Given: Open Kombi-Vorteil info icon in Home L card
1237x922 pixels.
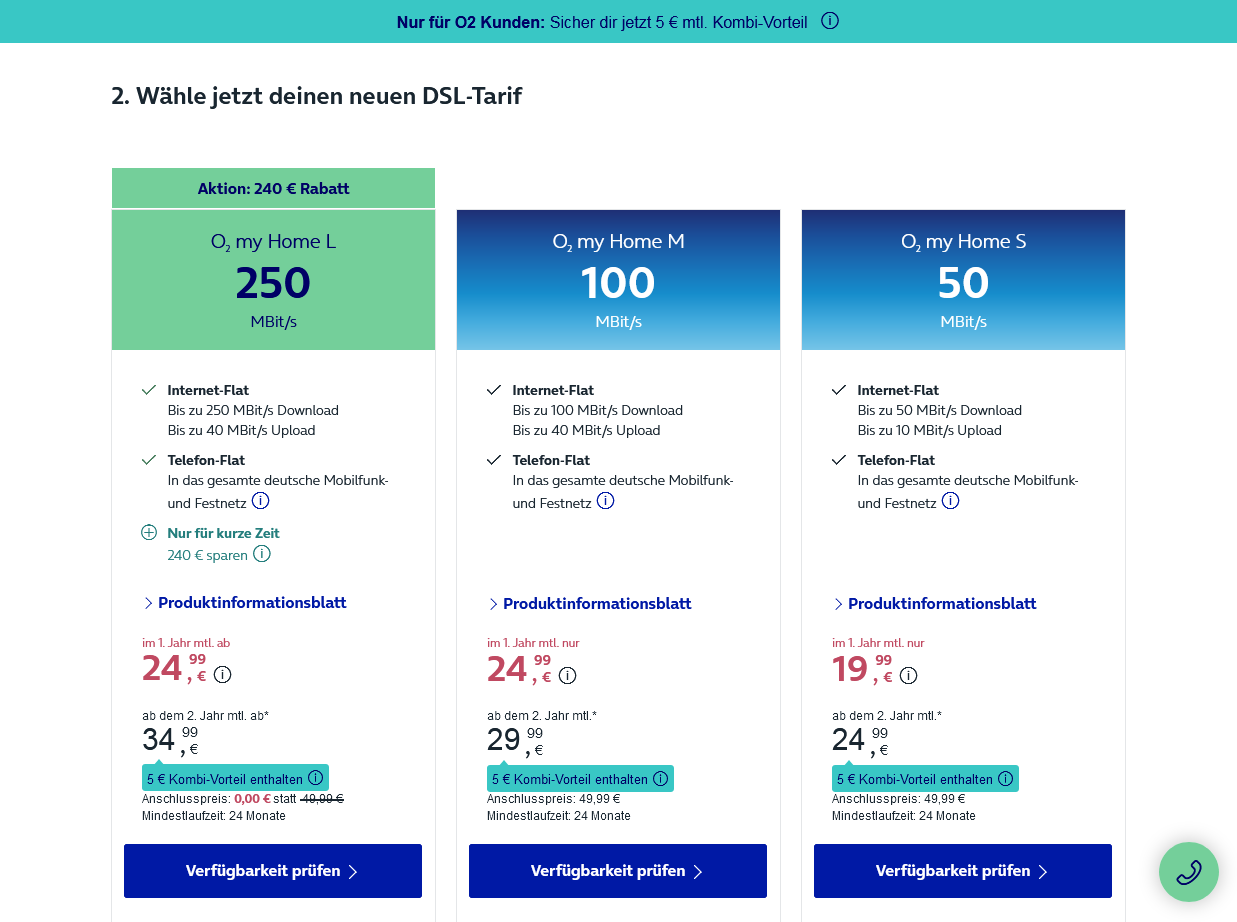Looking at the screenshot, I should pos(316,778).
